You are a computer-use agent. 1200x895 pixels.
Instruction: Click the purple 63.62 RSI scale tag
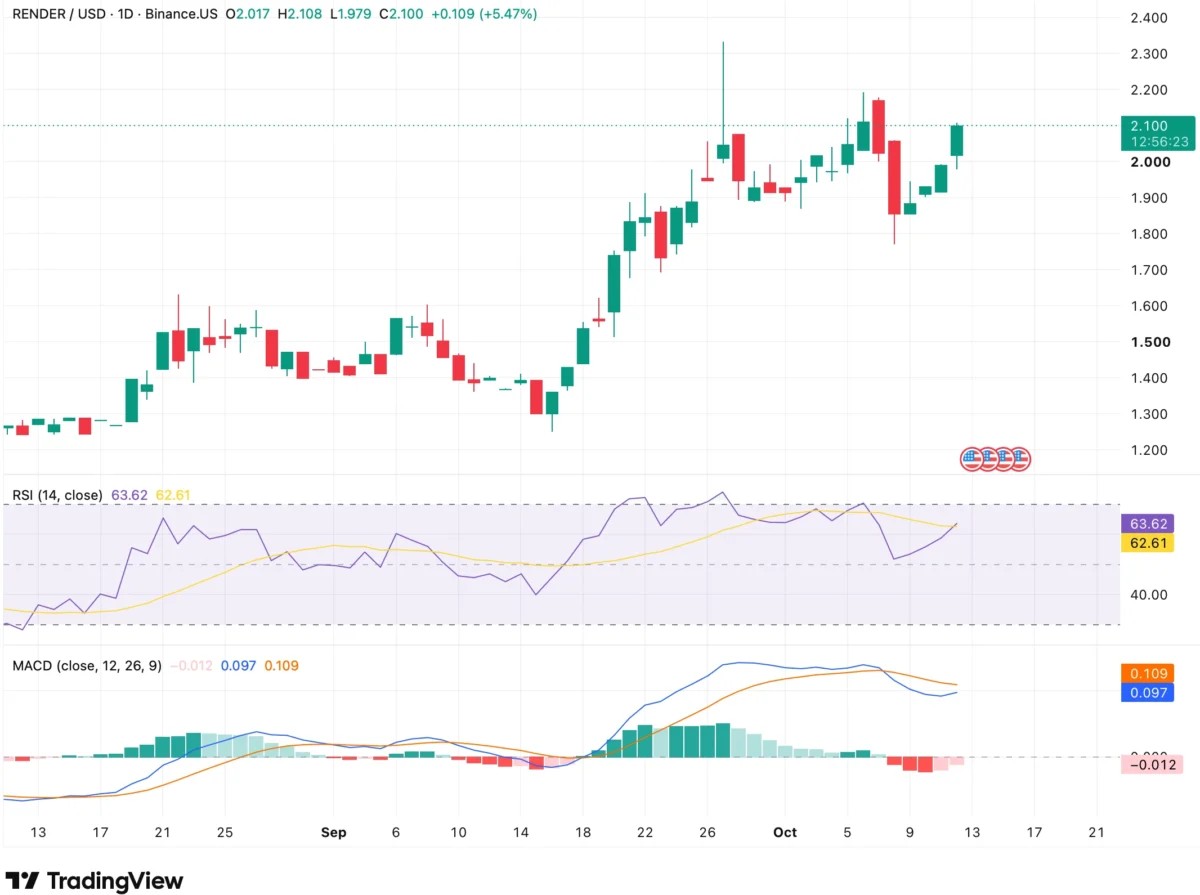coord(1145,523)
